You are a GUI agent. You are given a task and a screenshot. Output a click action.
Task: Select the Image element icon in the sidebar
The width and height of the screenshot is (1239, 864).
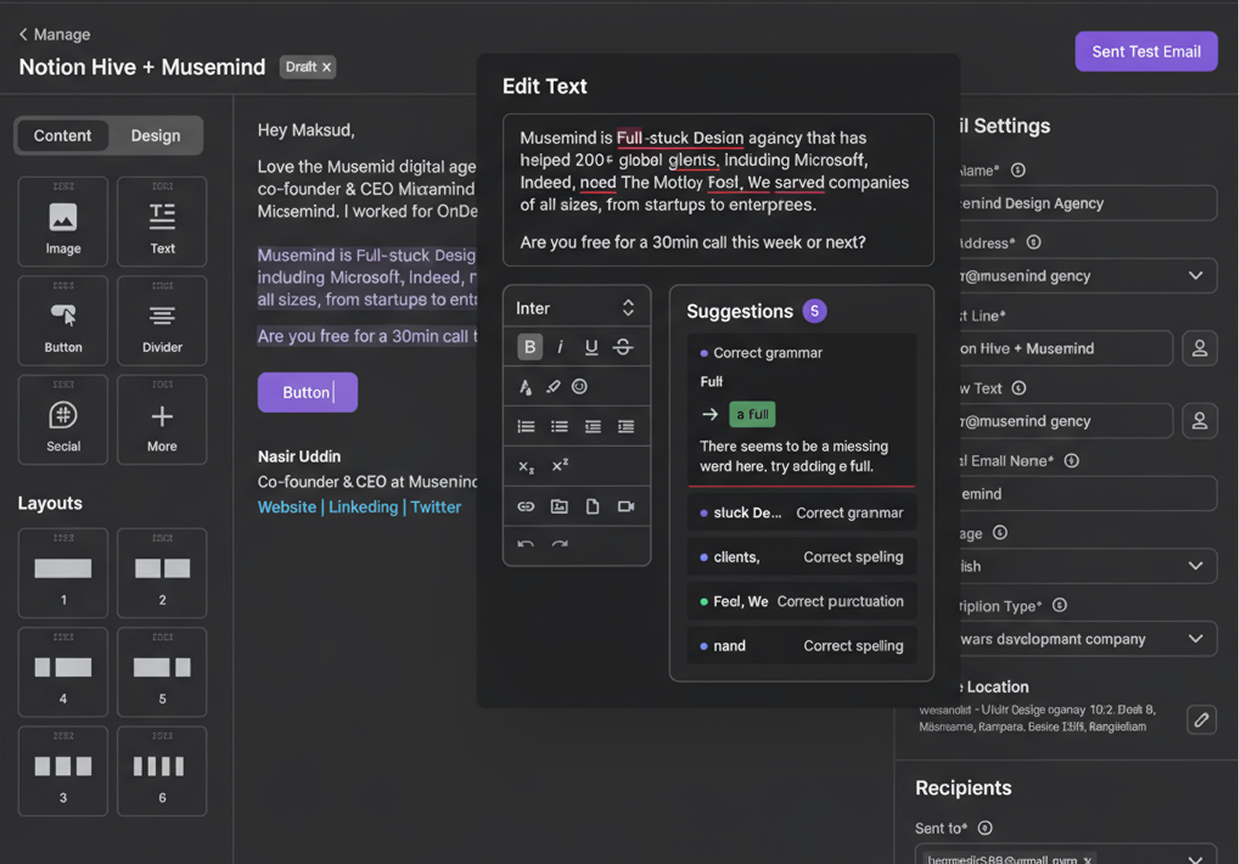pos(62,220)
